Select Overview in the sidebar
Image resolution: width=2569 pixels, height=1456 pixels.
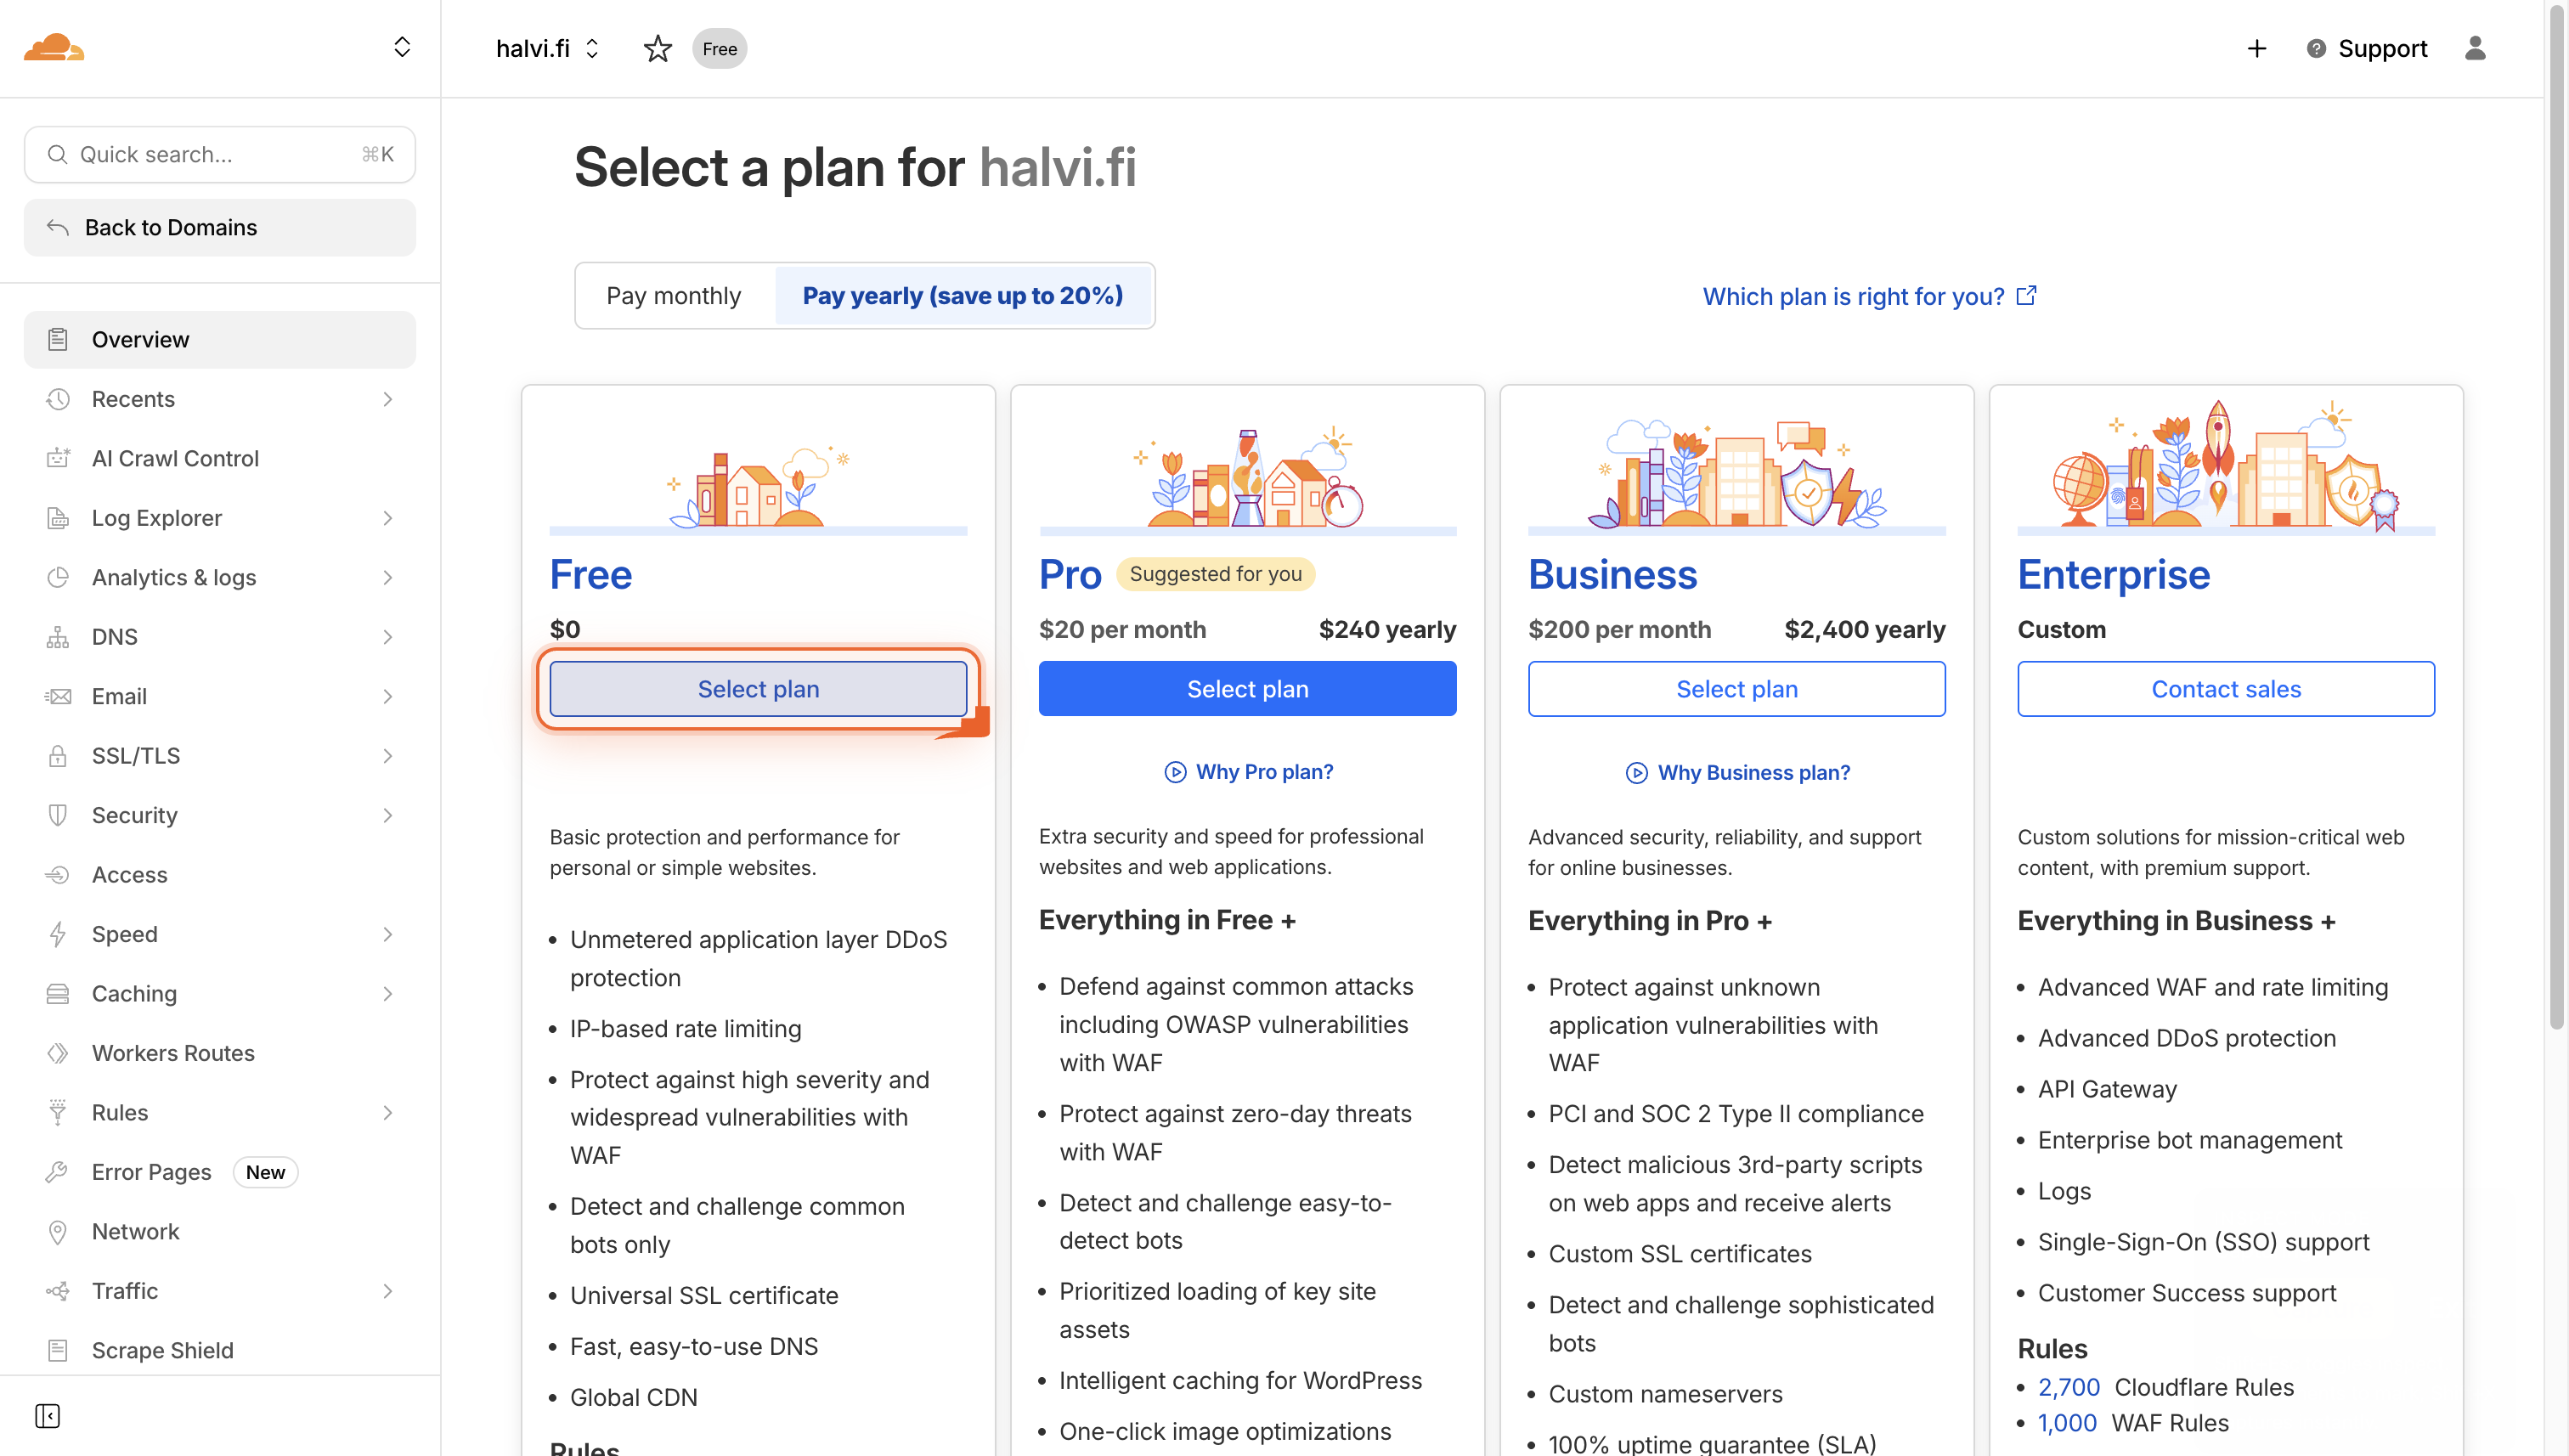140,339
